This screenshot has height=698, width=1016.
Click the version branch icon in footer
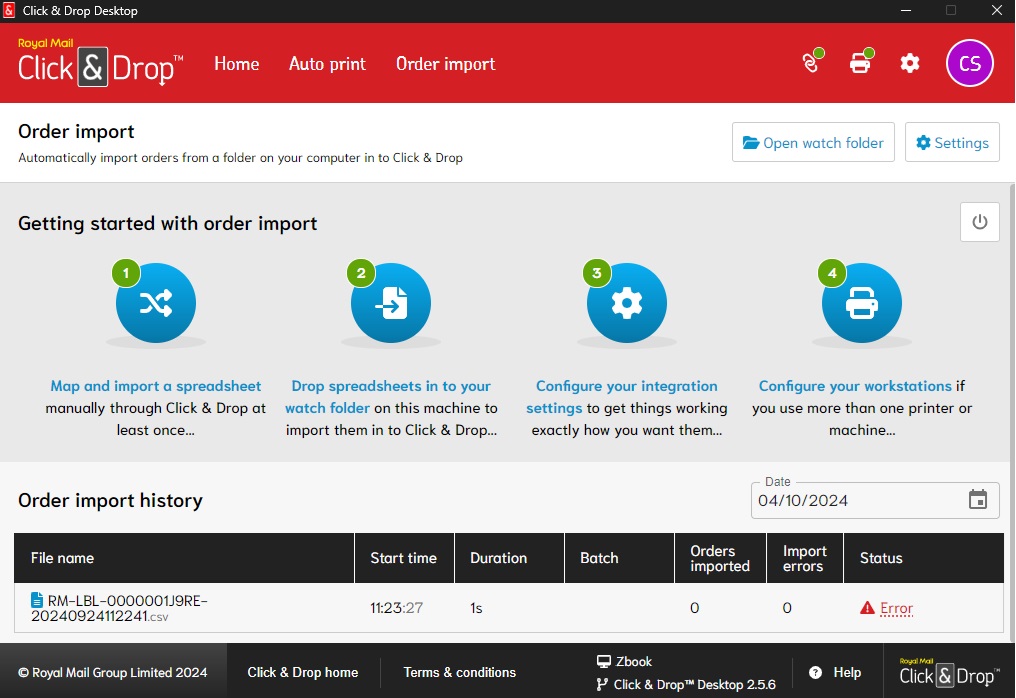pyautogui.click(x=602, y=684)
